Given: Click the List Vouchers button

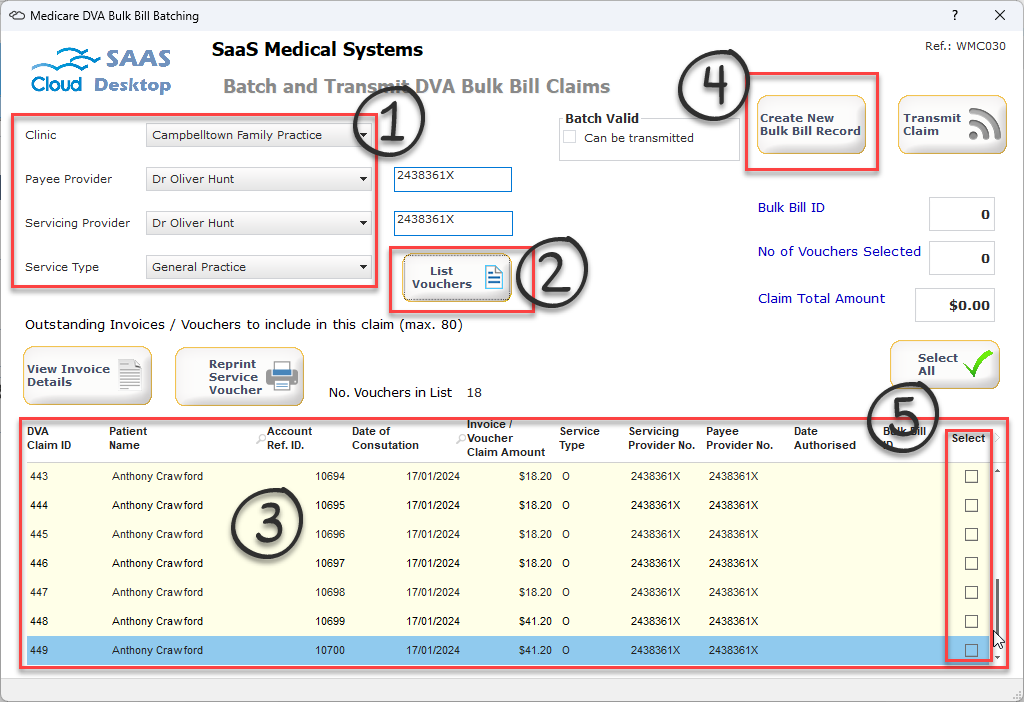Looking at the screenshot, I should pos(456,278).
